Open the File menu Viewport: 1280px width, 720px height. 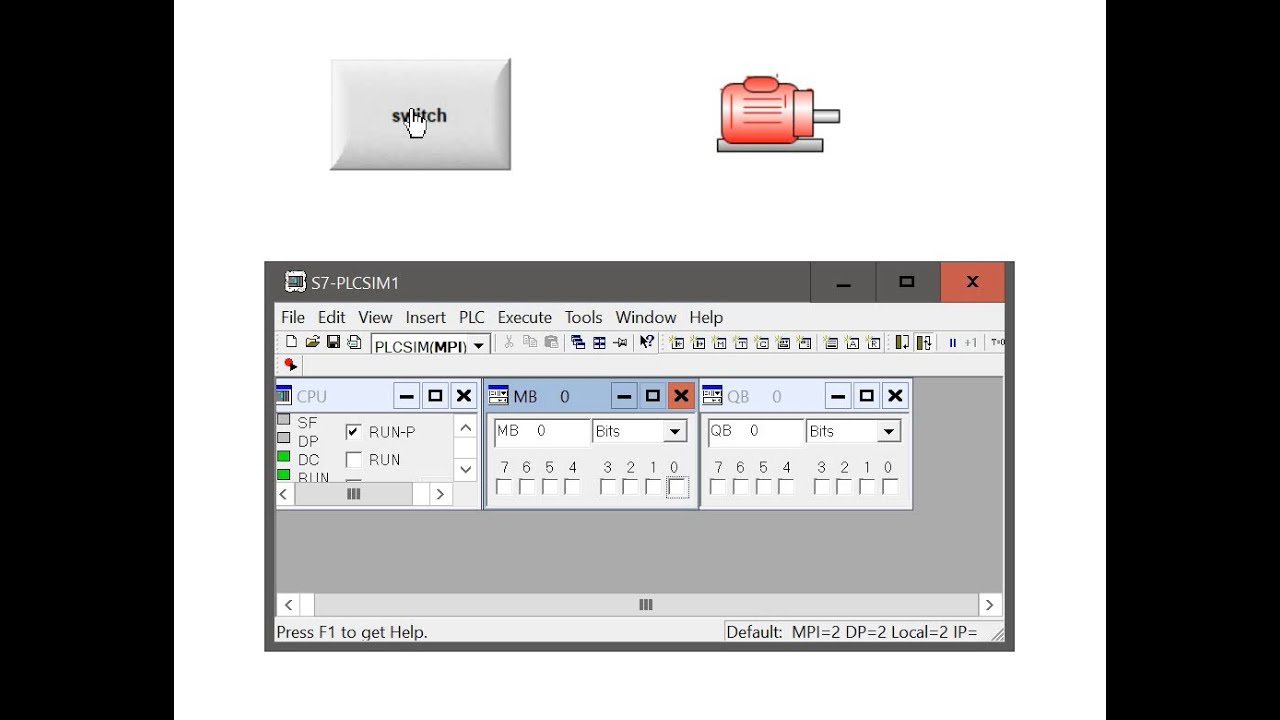293,317
